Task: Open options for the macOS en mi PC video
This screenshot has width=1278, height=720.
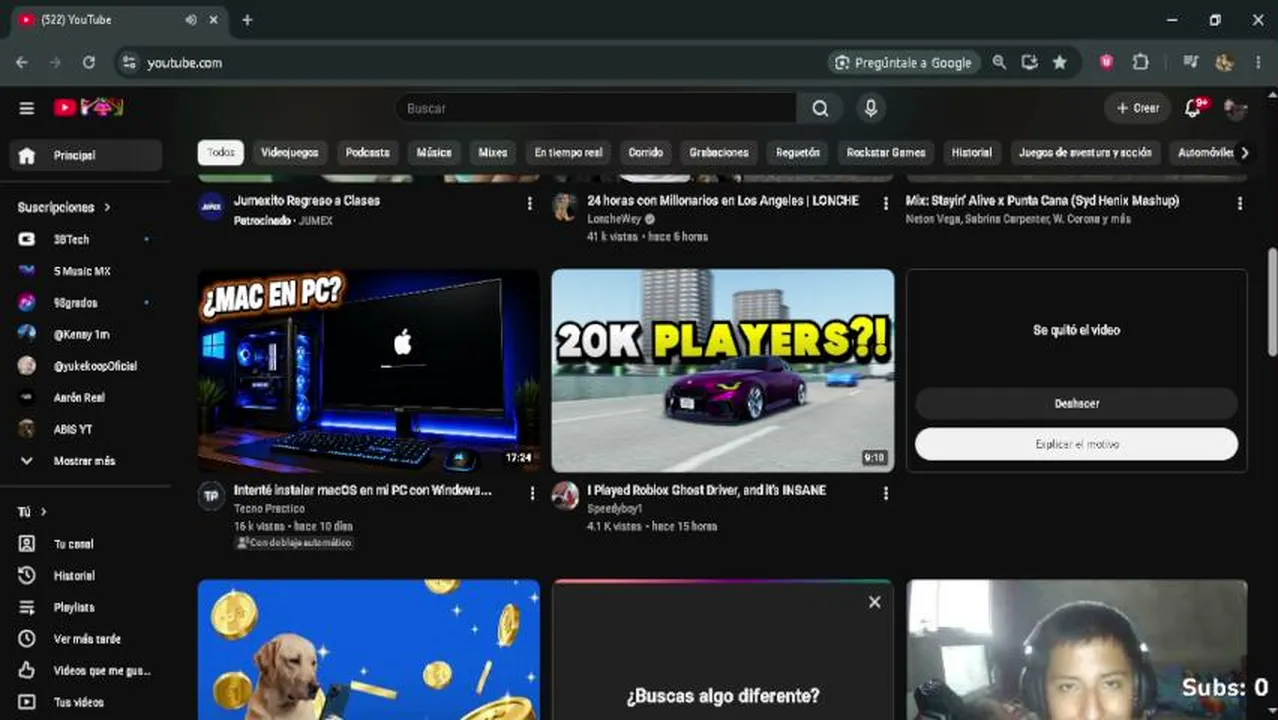Action: point(532,493)
